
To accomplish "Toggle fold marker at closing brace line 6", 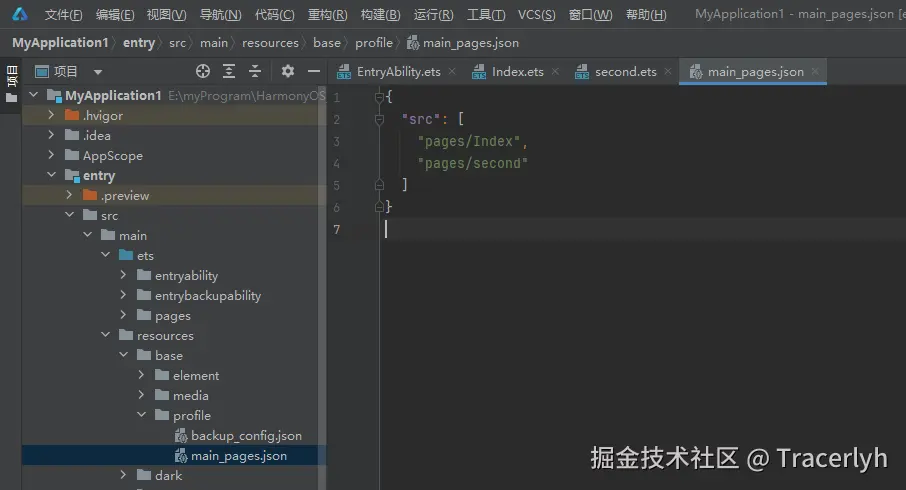I will click(379, 207).
